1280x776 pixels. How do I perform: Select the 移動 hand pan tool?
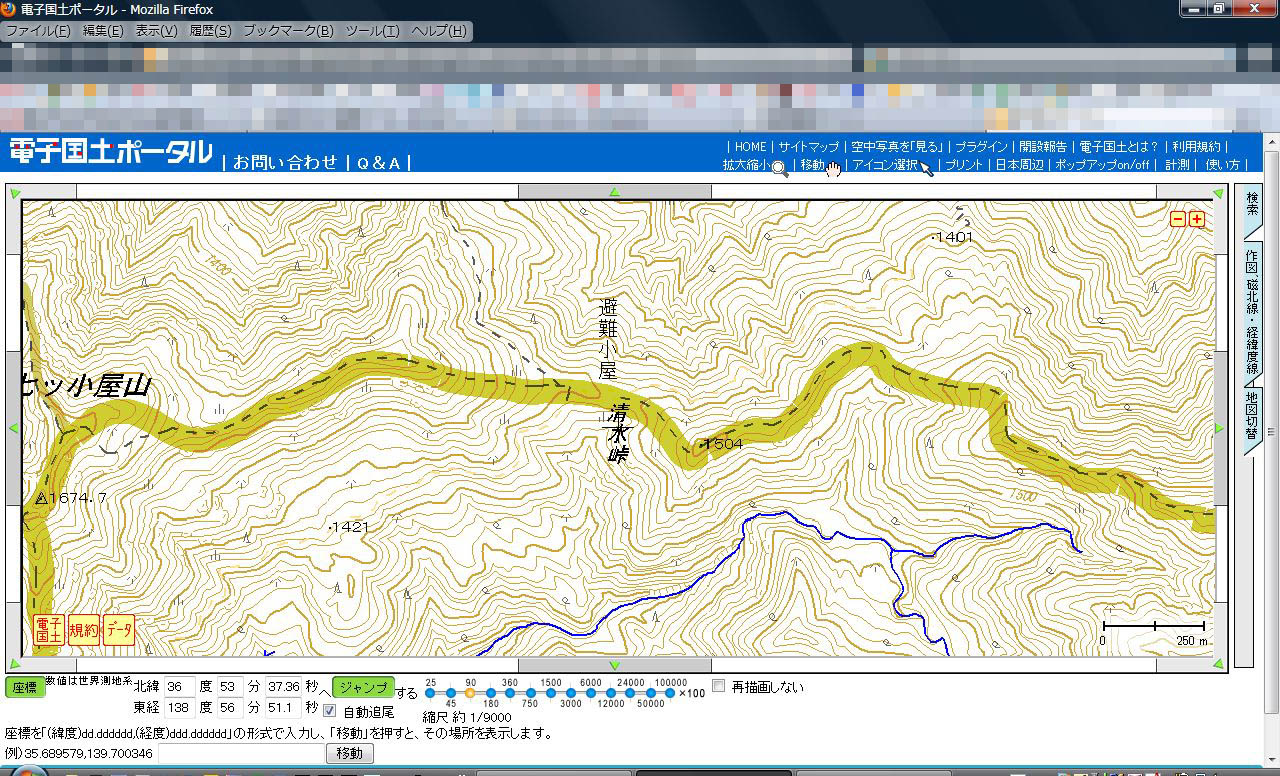point(821,166)
